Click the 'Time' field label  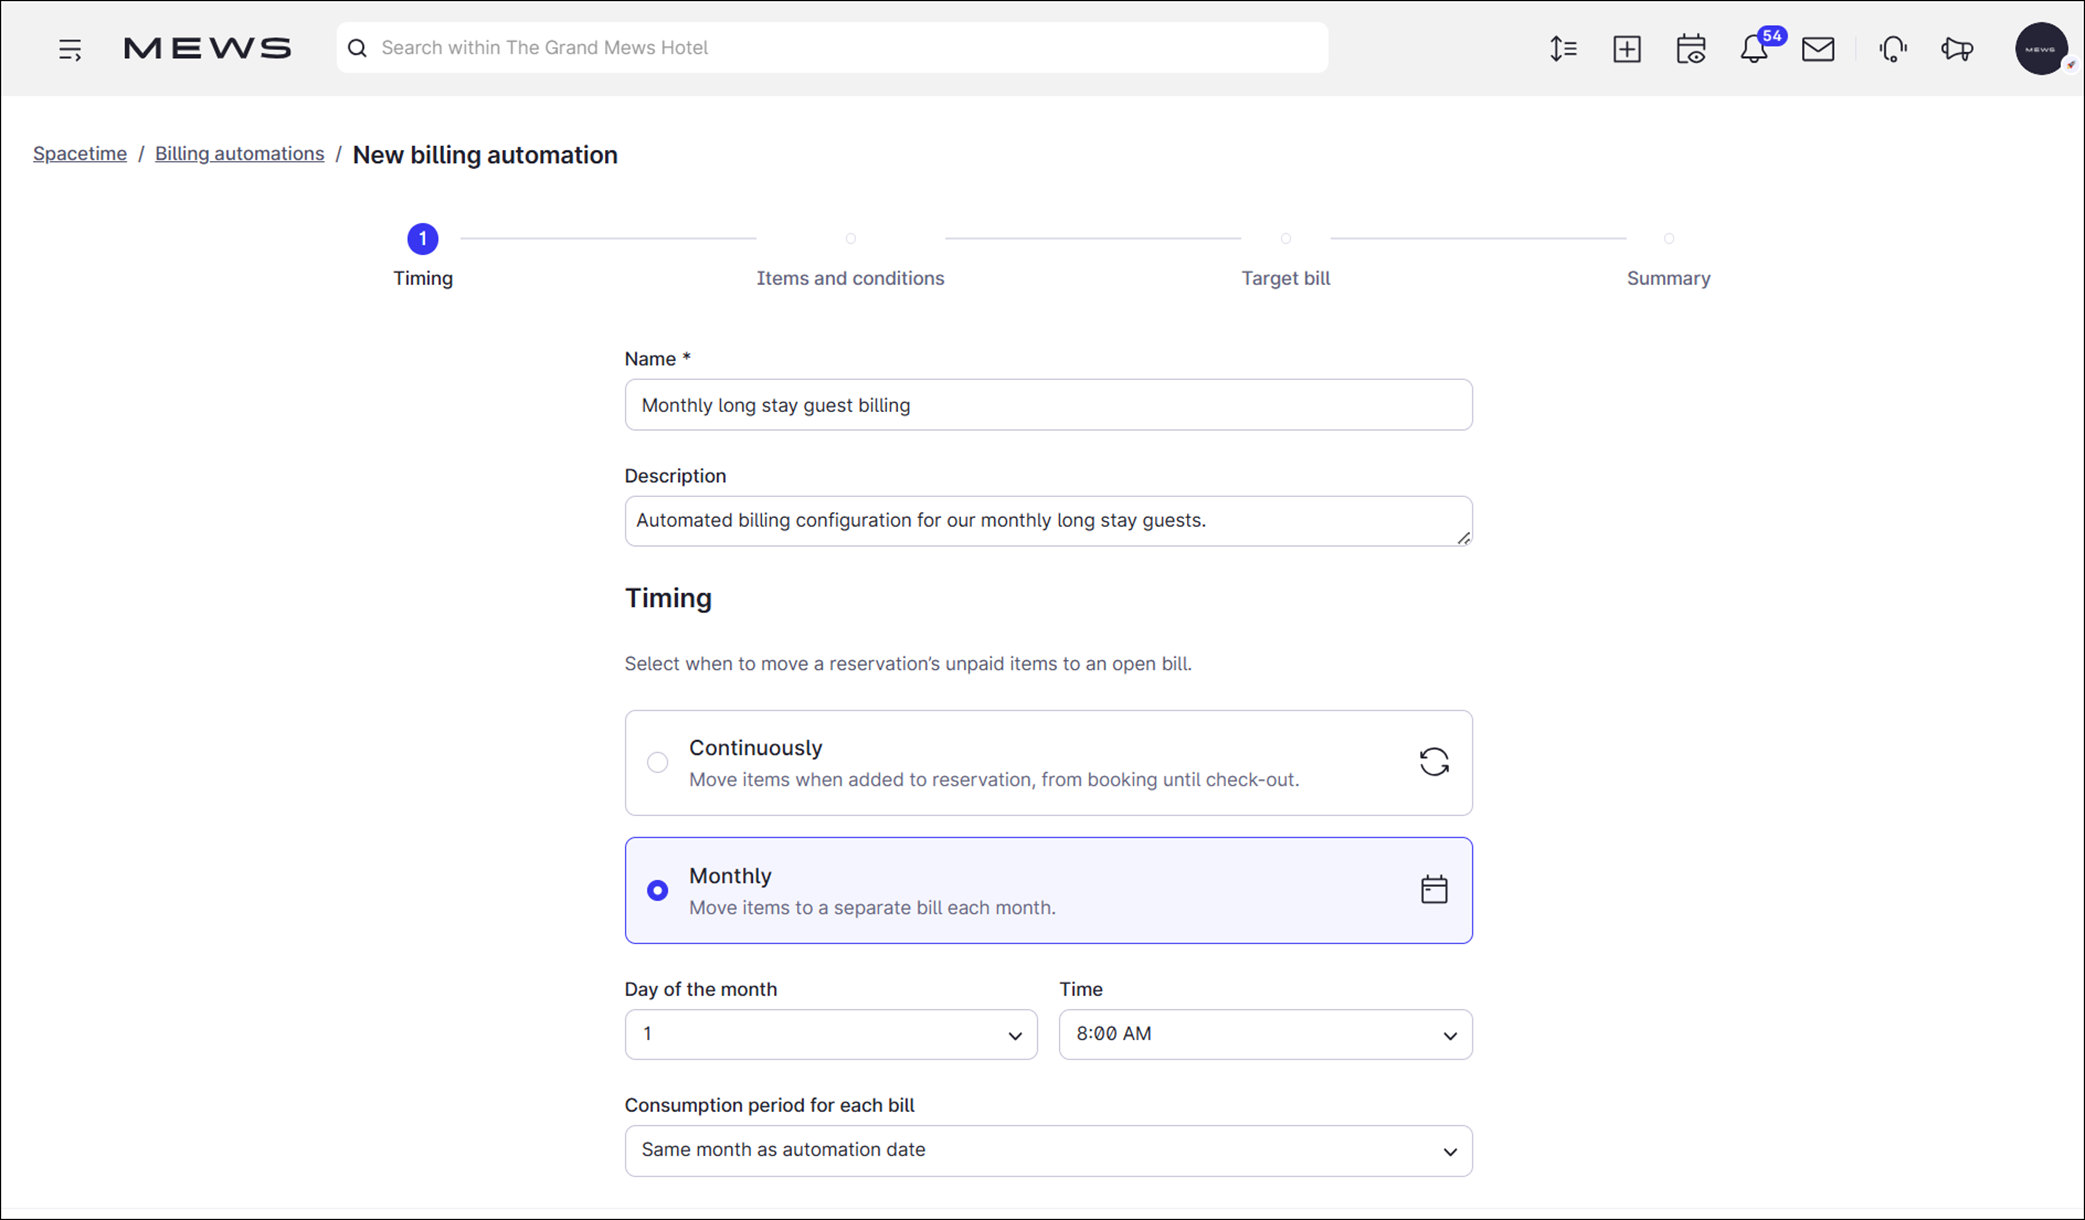1081,989
